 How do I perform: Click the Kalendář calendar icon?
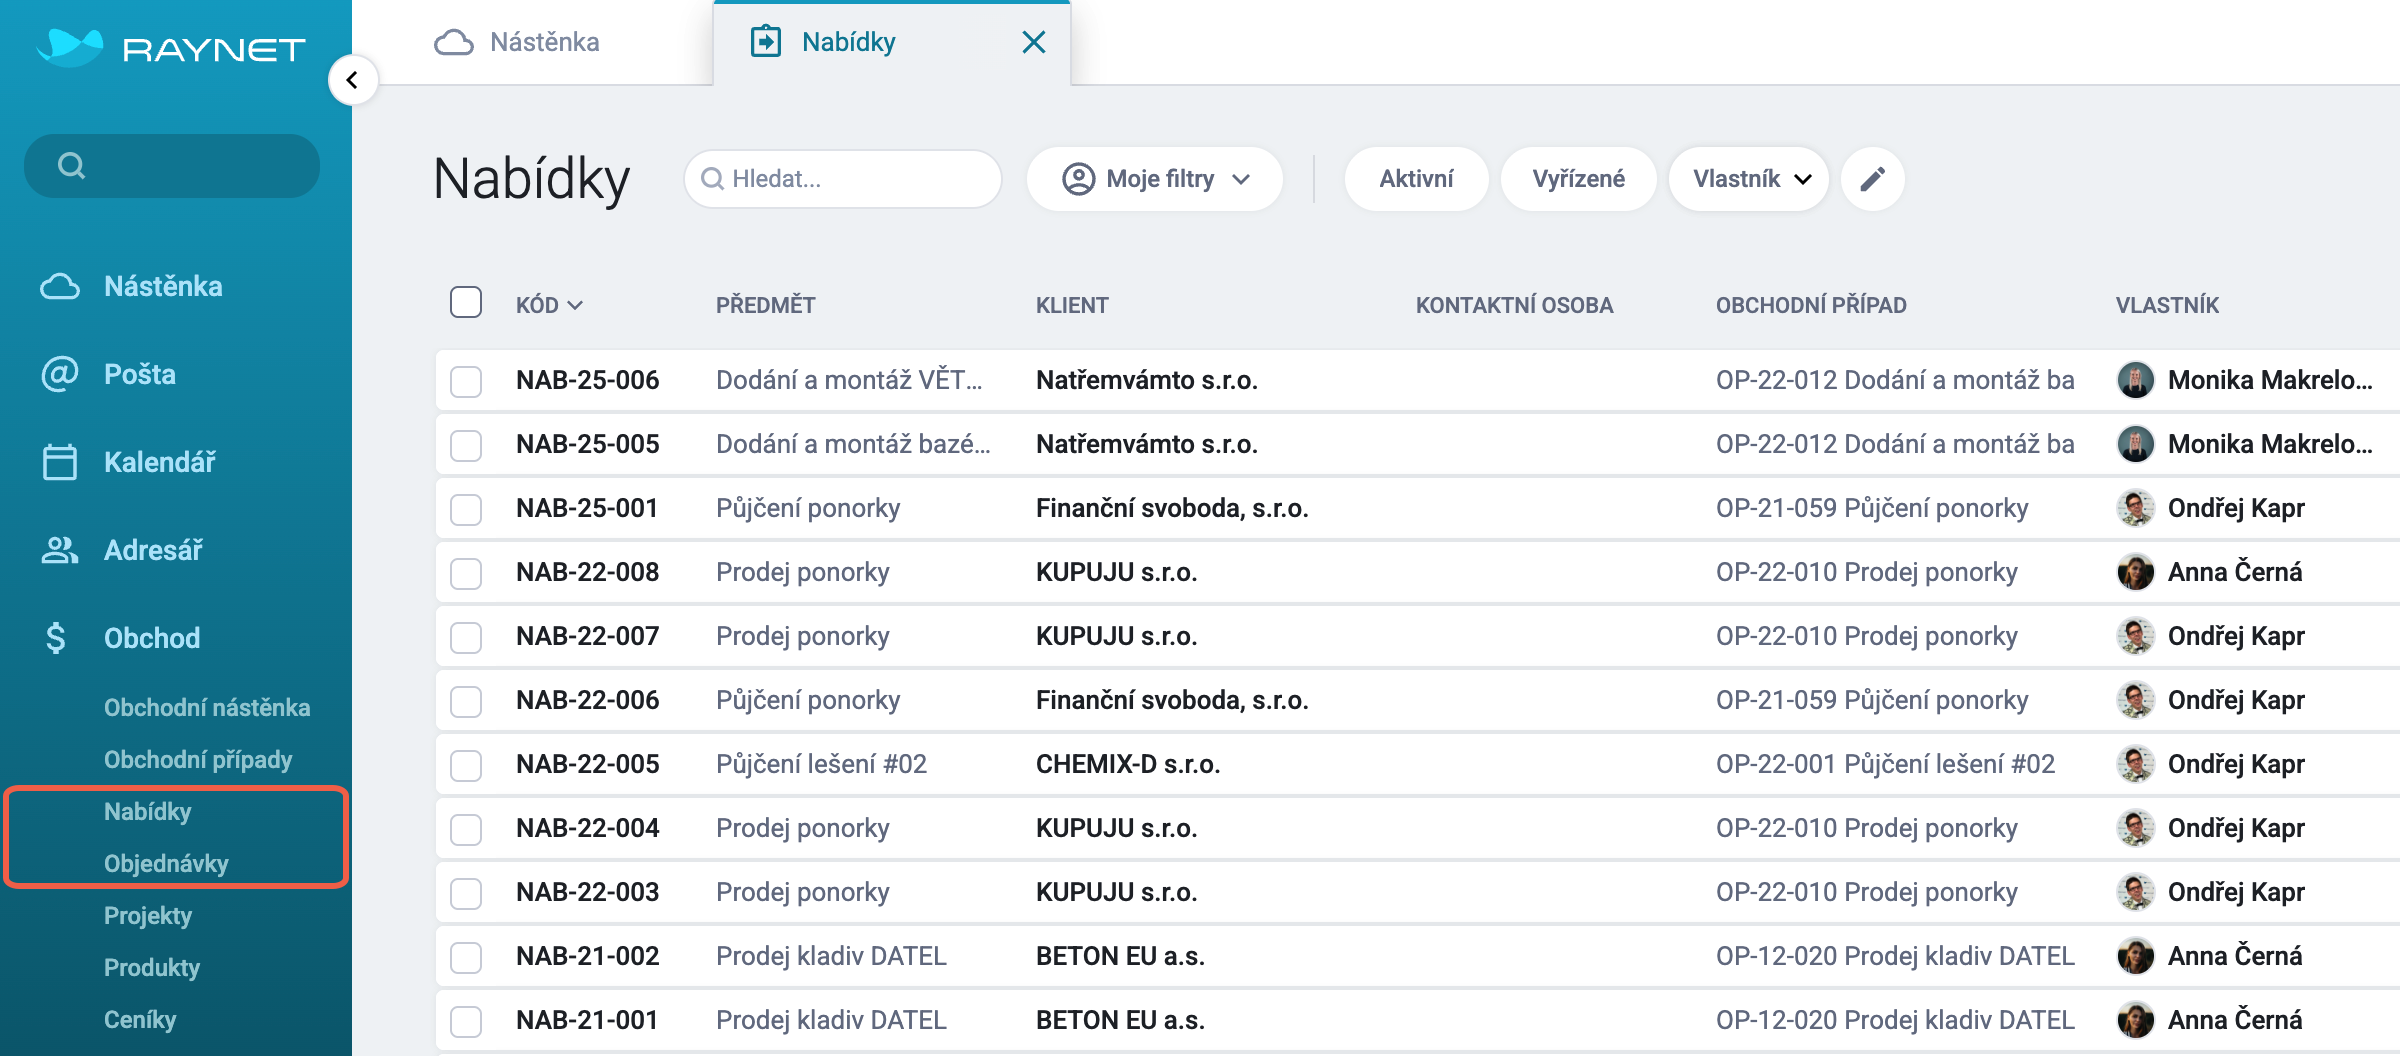point(60,462)
